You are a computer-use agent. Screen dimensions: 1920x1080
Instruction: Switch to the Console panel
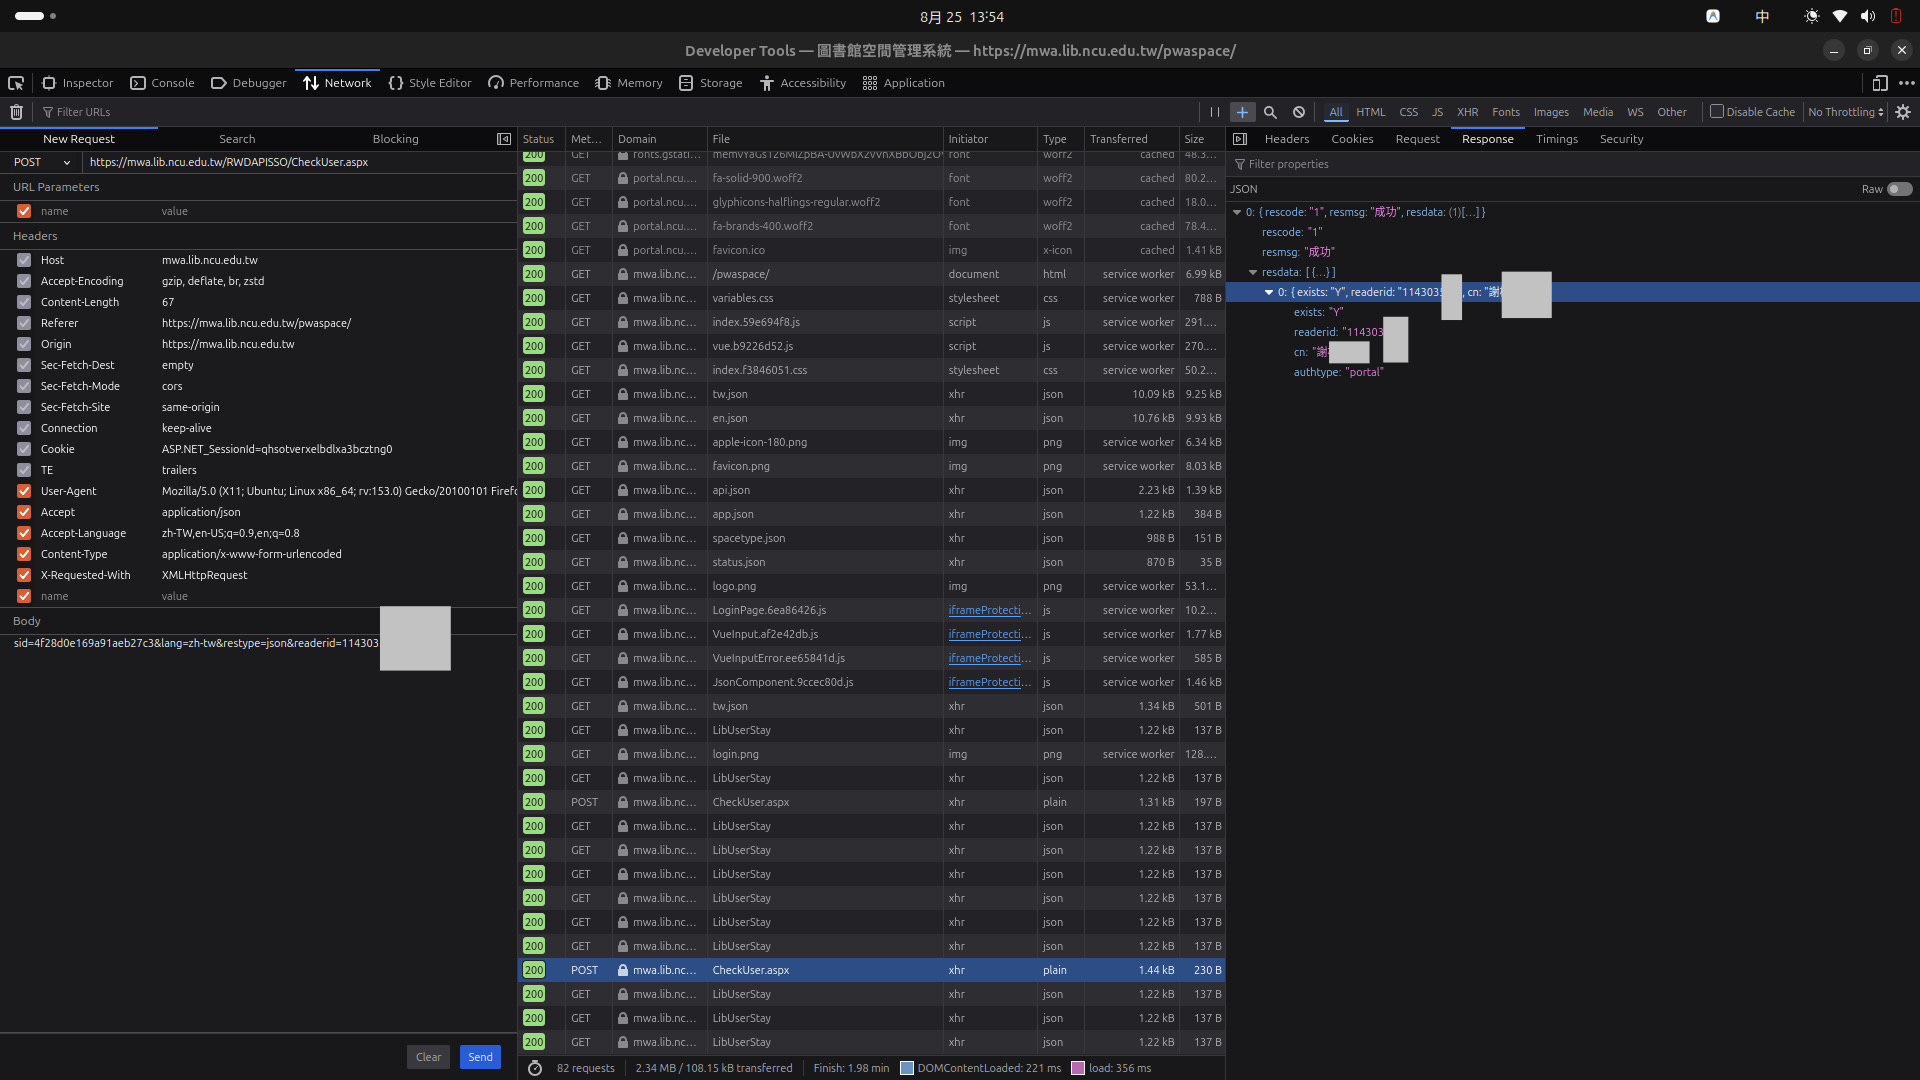tap(163, 83)
